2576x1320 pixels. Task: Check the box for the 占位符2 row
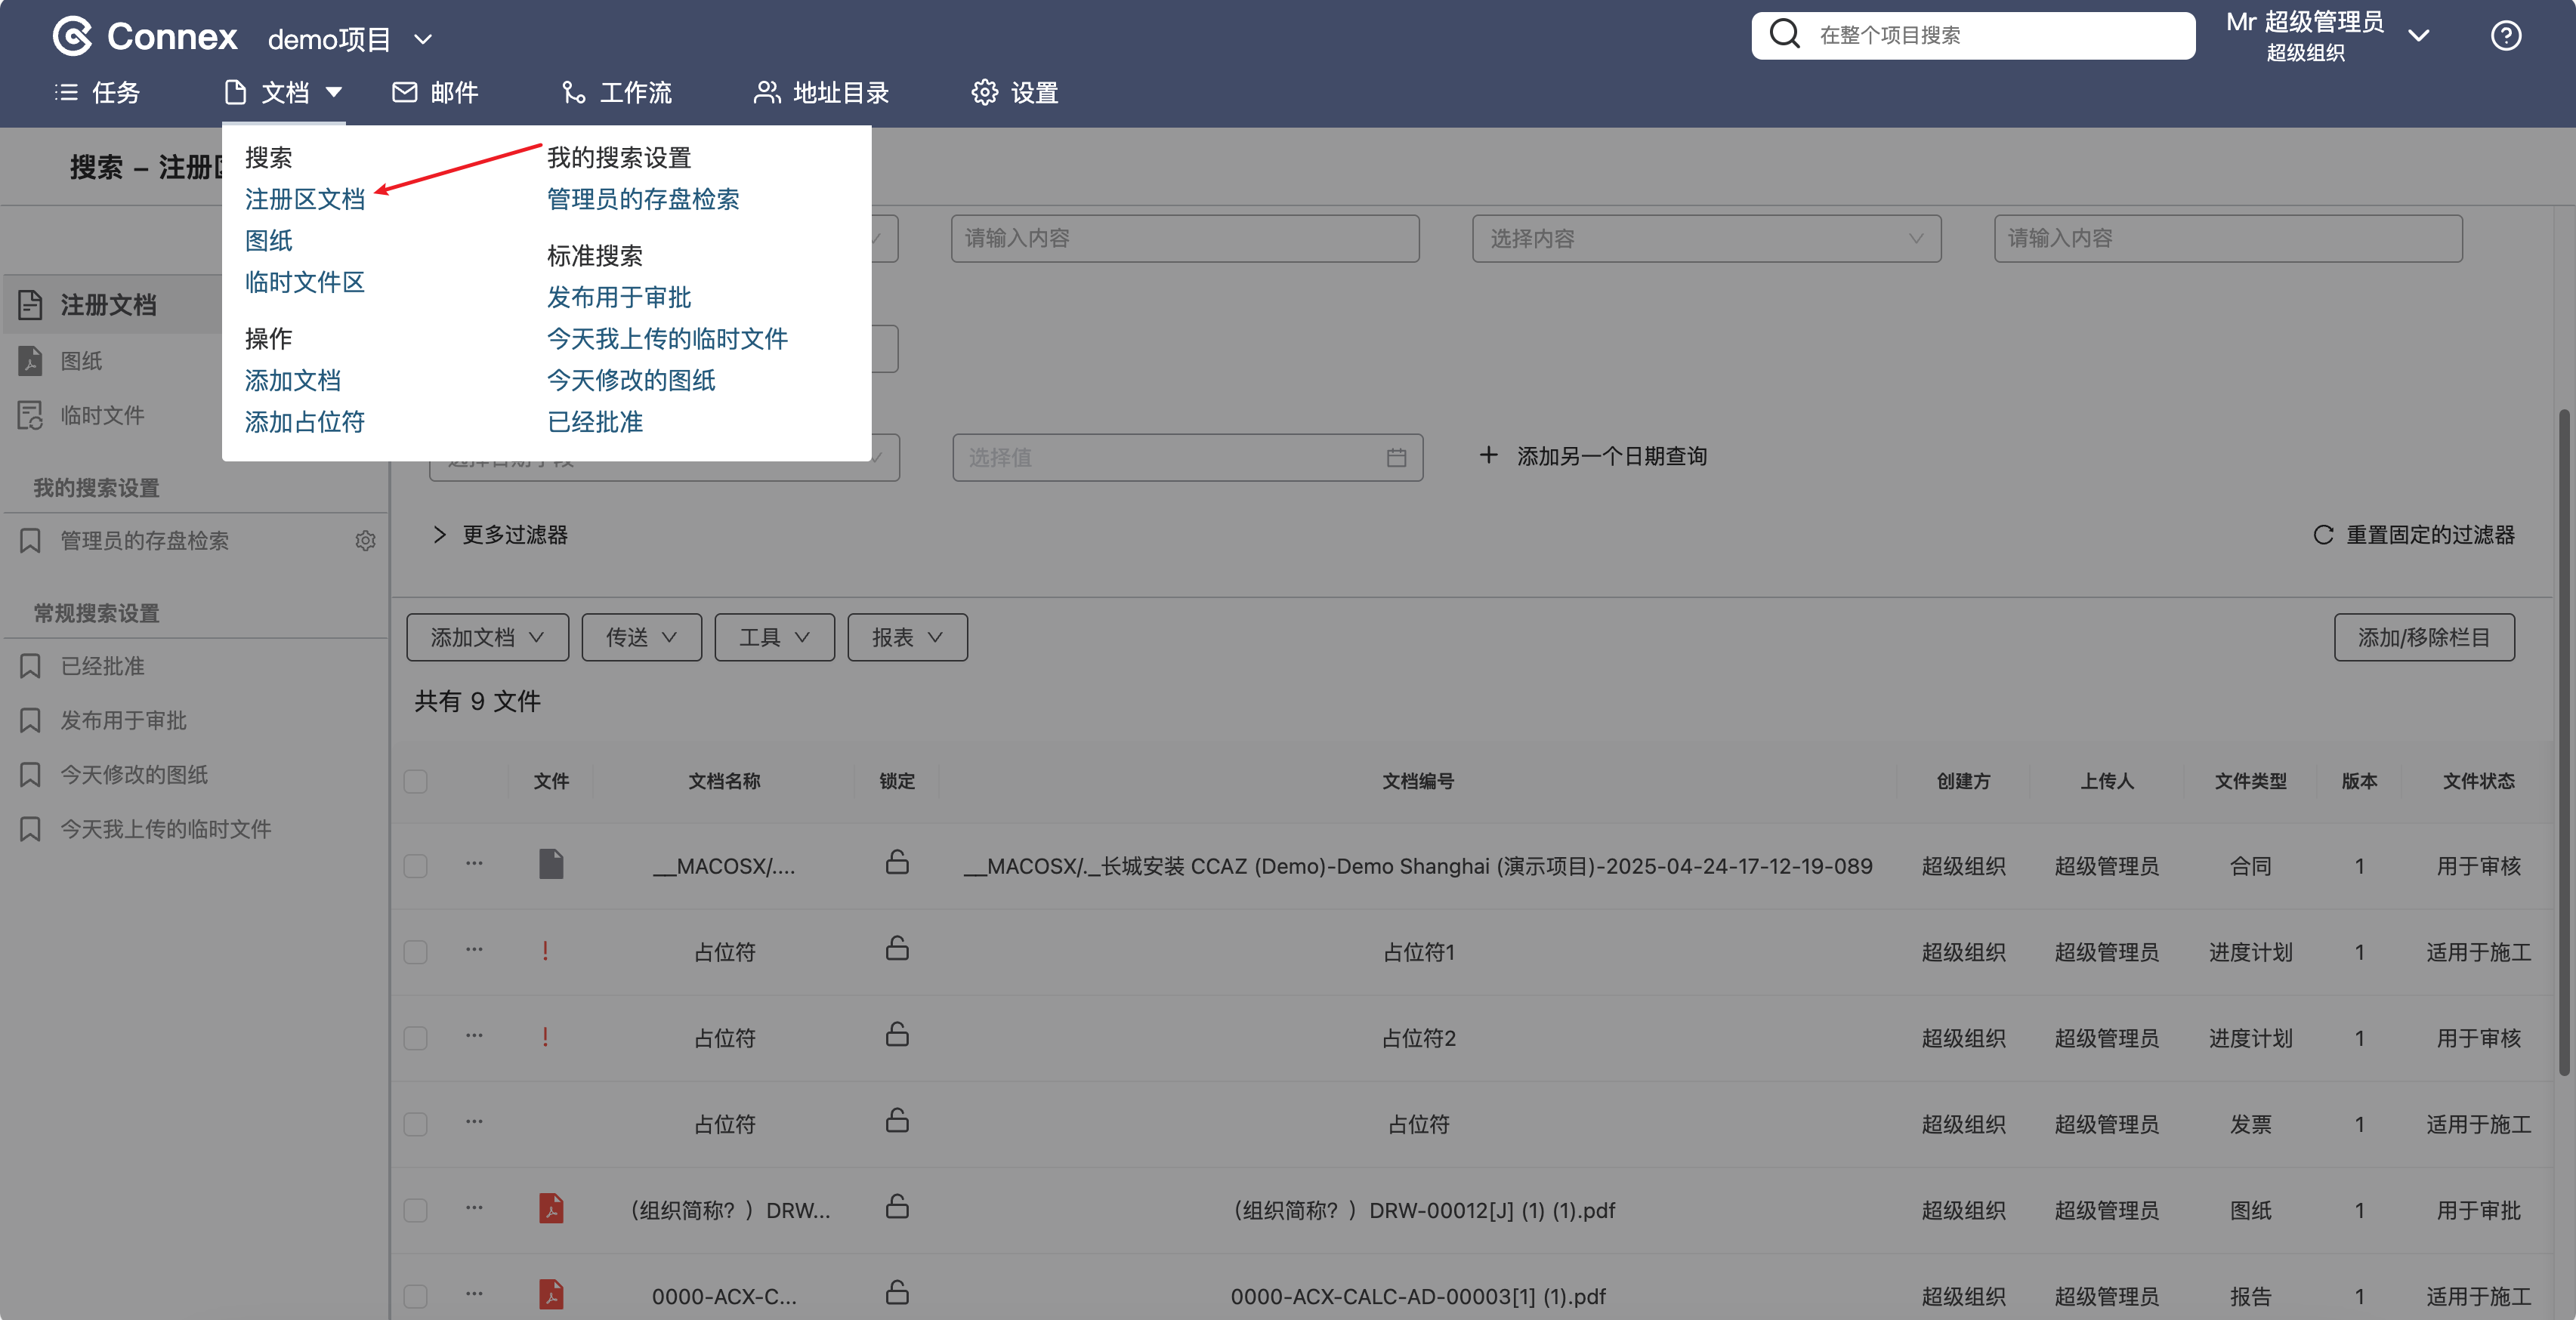point(415,1038)
